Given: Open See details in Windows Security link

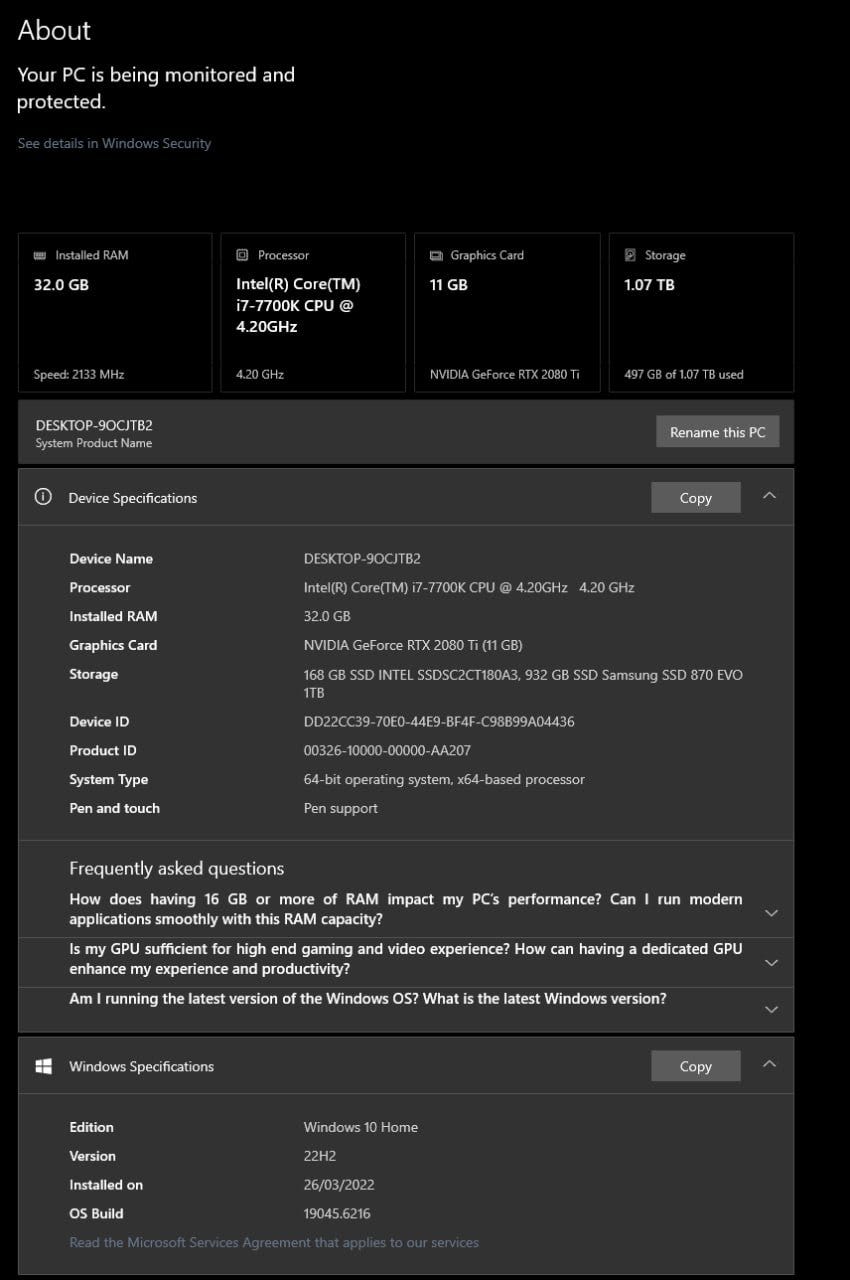Looking at the screenshot, I should [x=114, y=143].
